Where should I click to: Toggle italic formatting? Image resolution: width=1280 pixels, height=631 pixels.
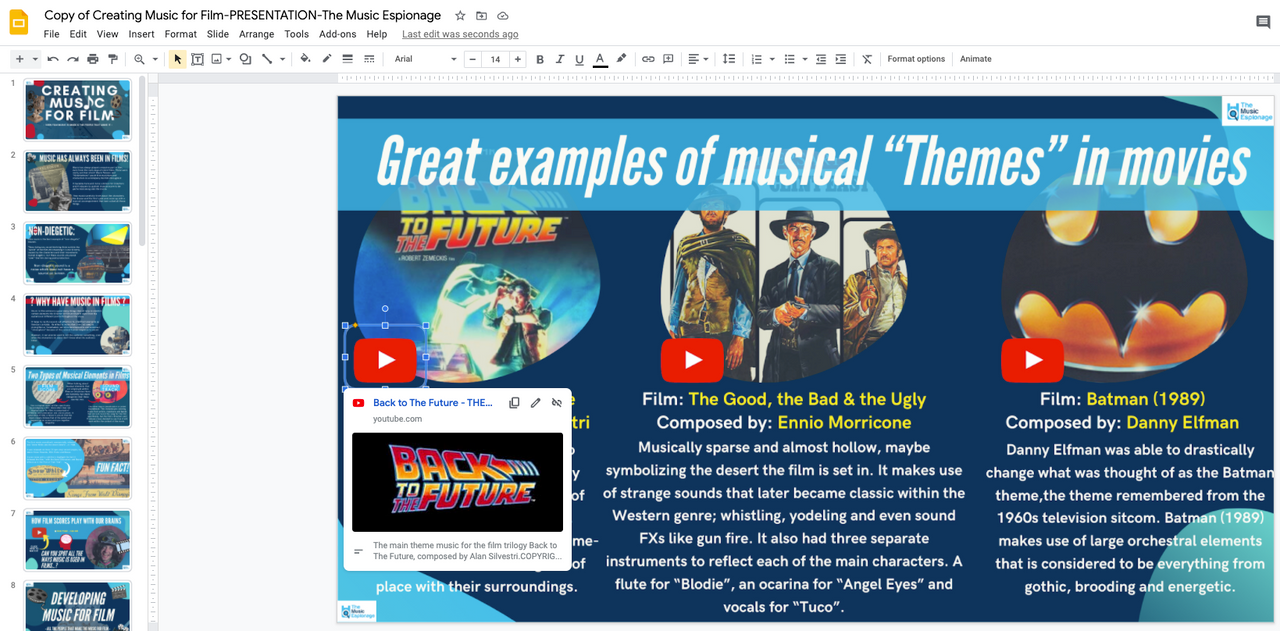(560, 59)
